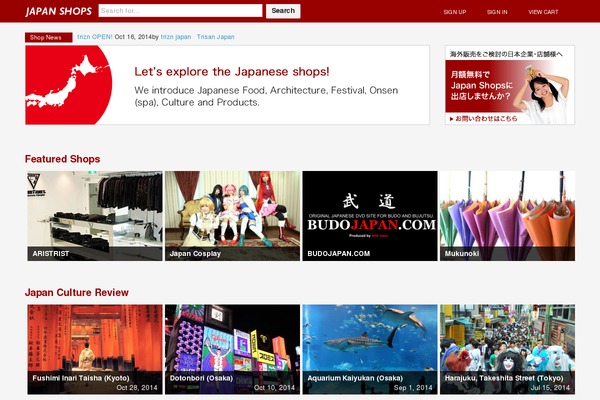Click the Oct 28, 2014 date text
The width and height of the screenshot is (600, 400).
(x=137, y=387)
